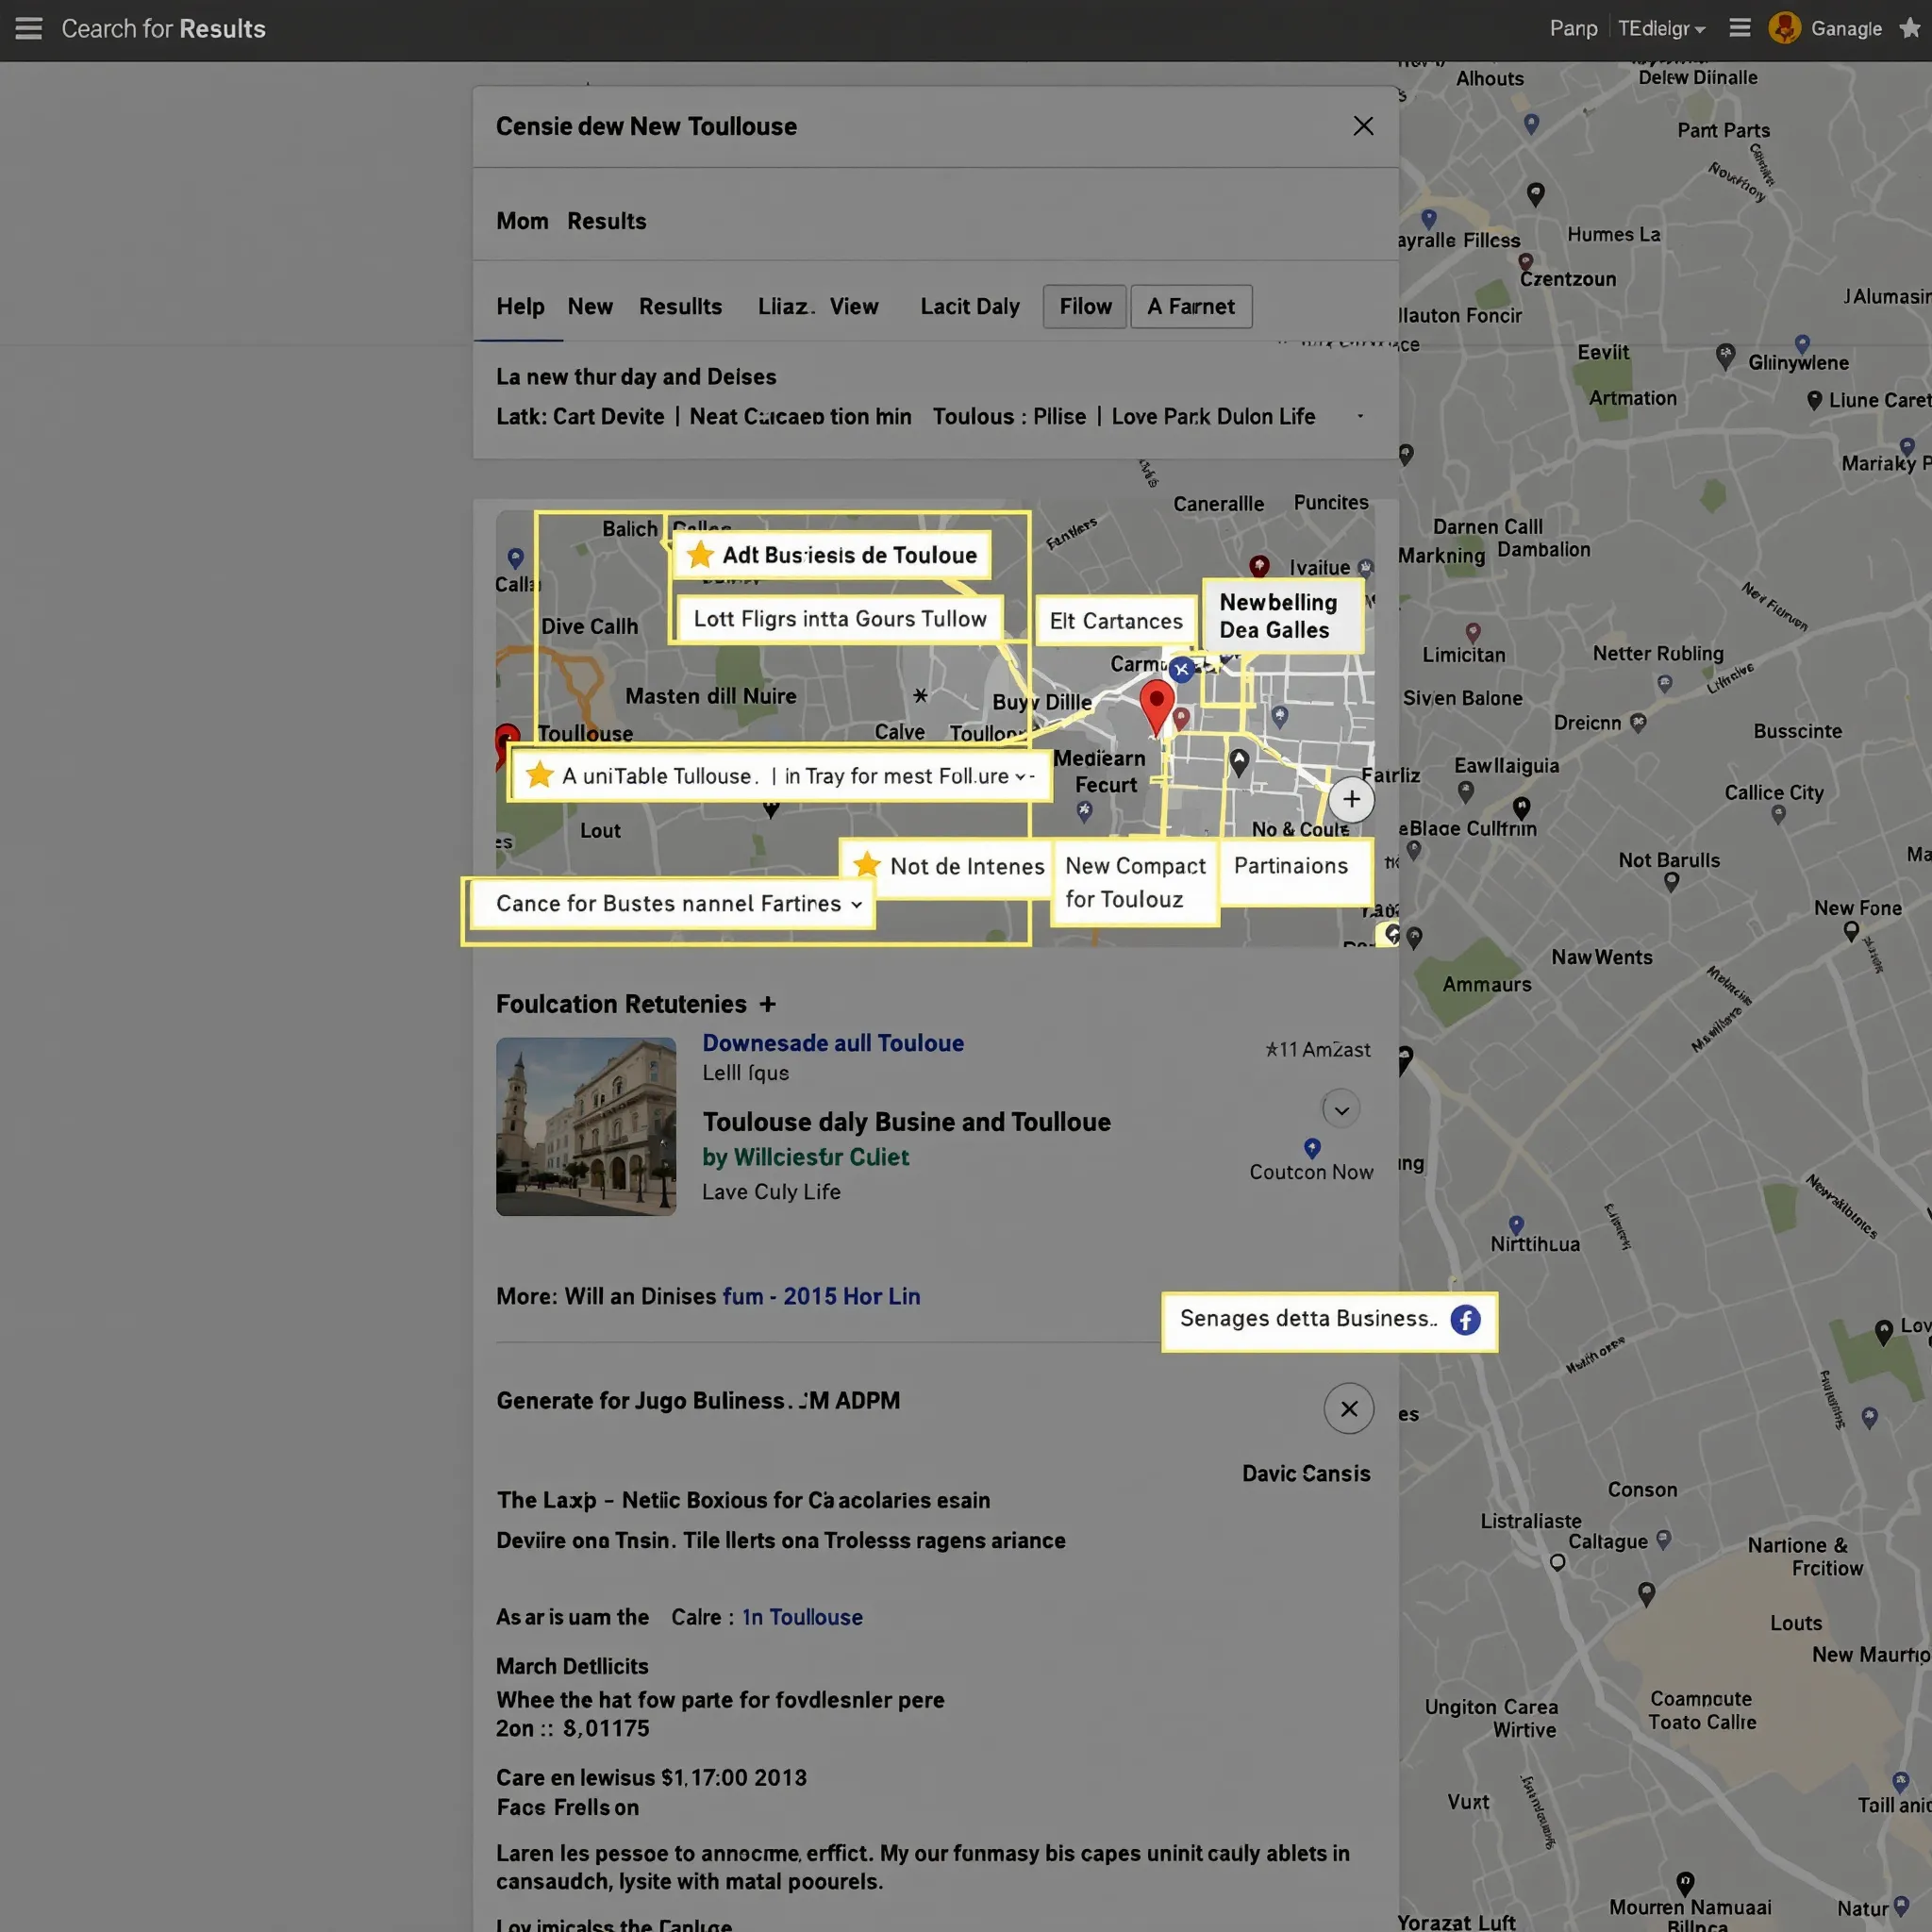Click the Flow button

click(x=1083, y=306)
